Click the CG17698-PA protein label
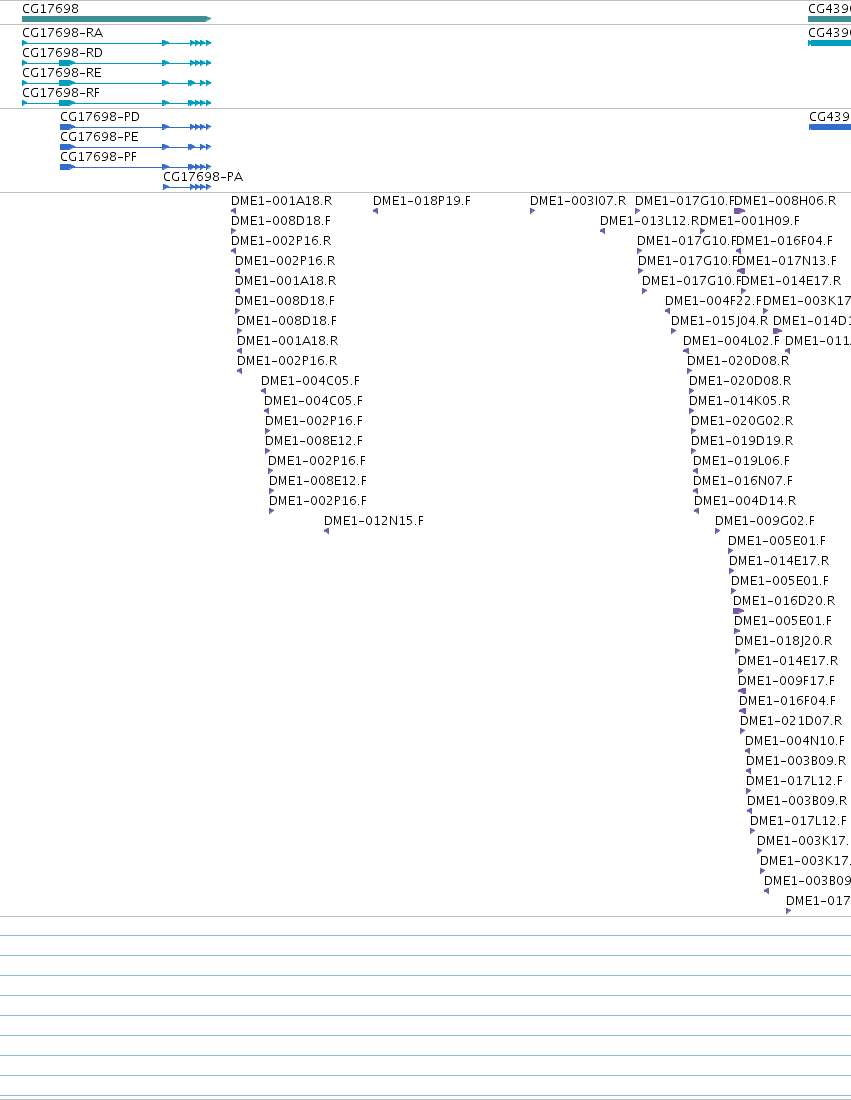This screenshot has width=851, height=1100. coord(203,177)
